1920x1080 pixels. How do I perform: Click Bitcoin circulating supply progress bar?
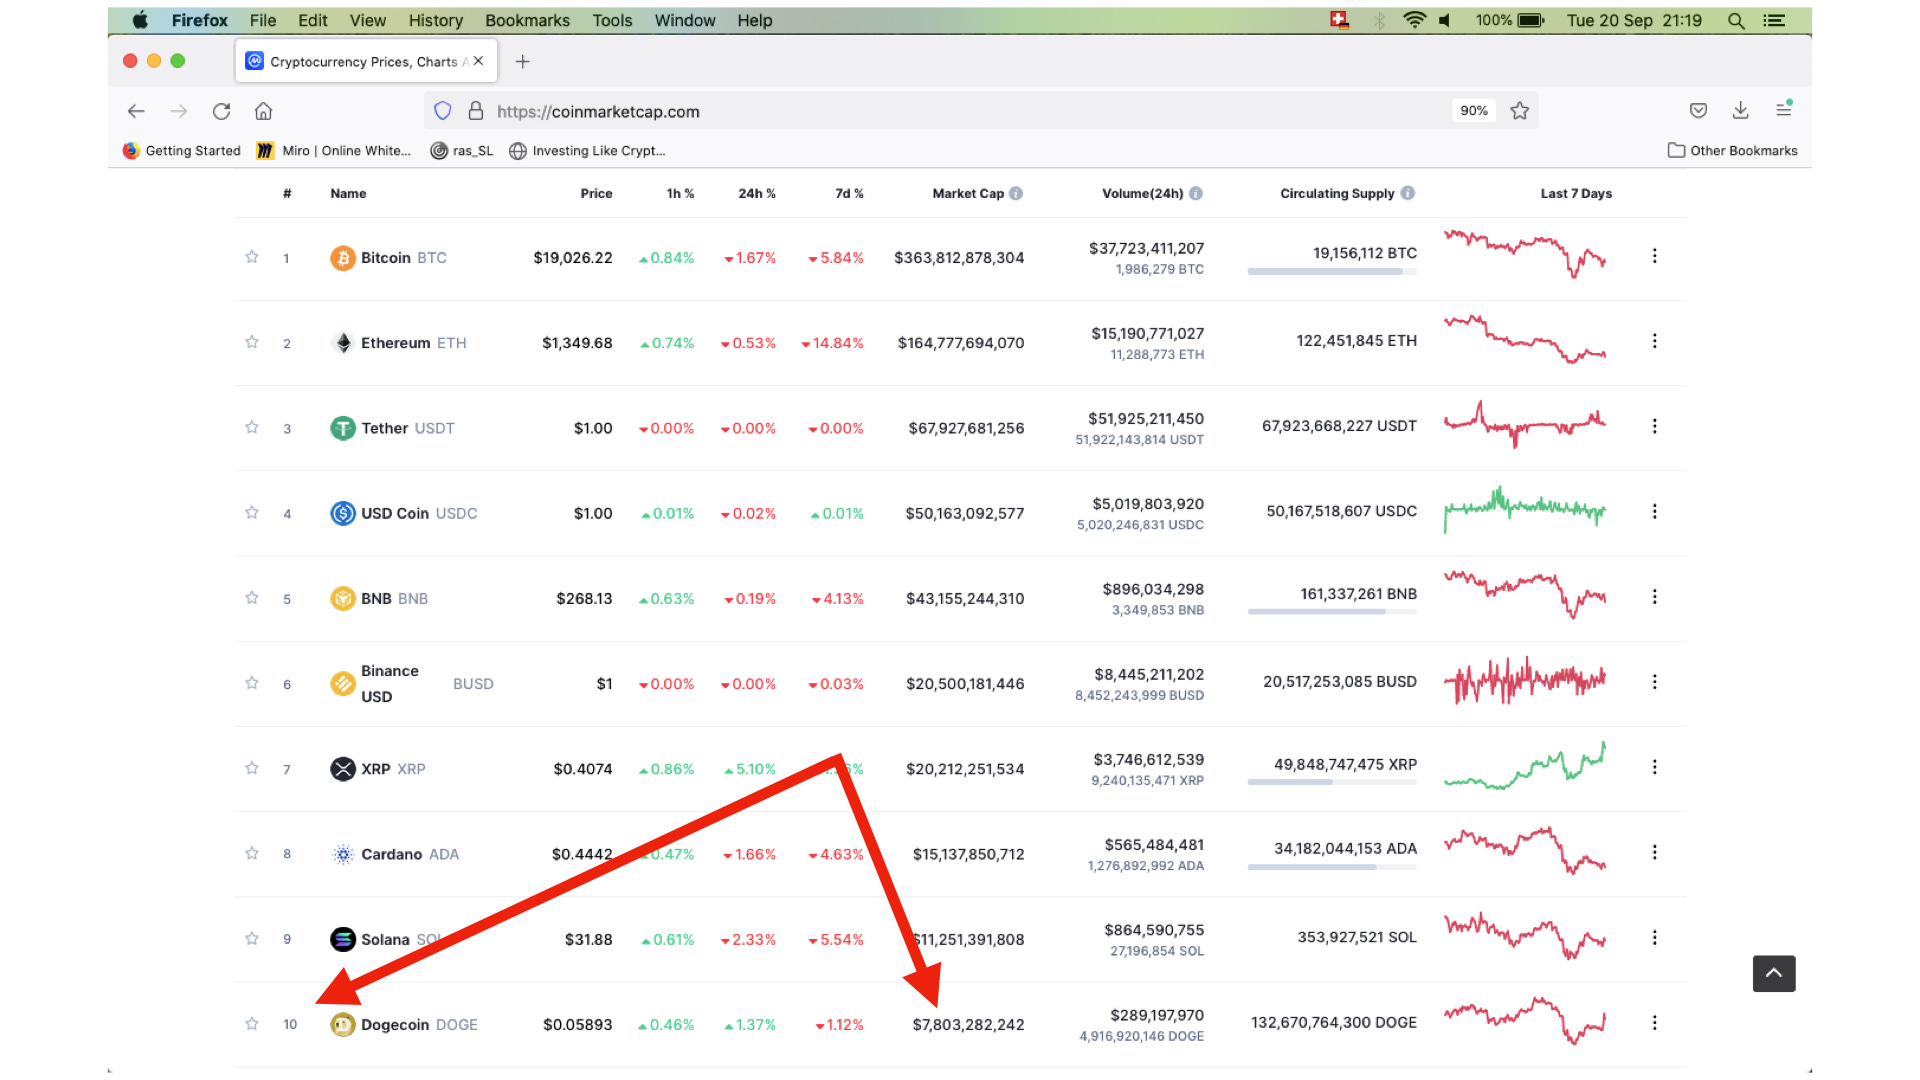1332,272
